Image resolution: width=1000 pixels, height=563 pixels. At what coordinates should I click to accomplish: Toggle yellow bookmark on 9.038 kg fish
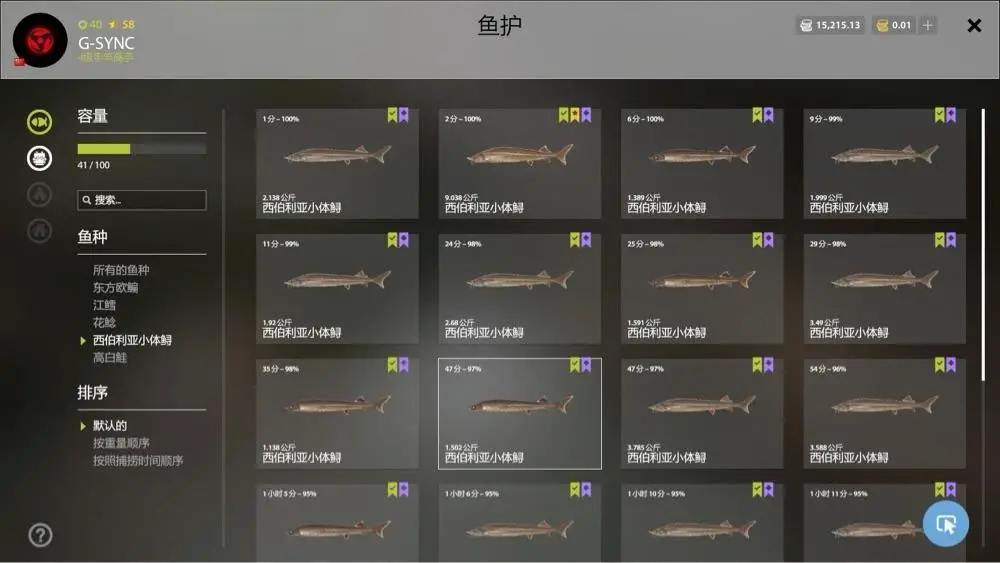575,115
